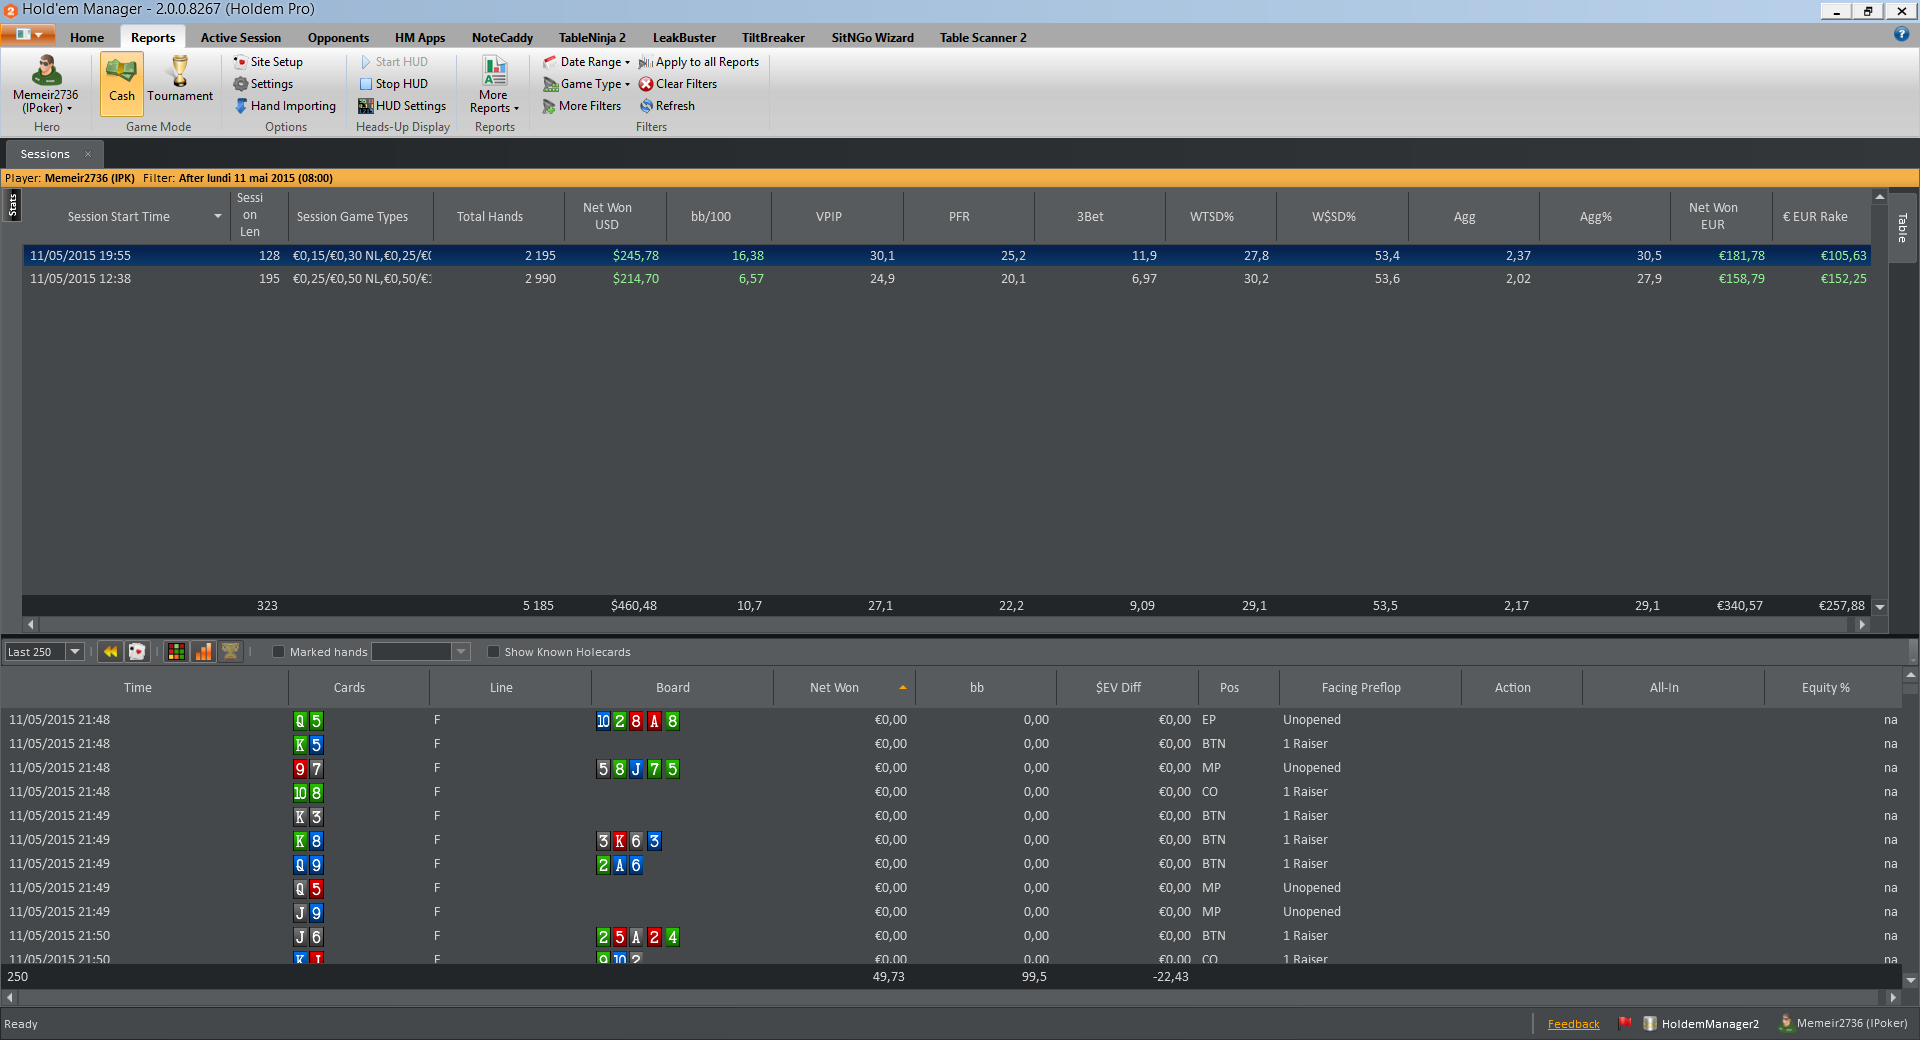Screen dimensions: 1920x1040
Task: Open More Filters
Action: [x=582, y=106]
